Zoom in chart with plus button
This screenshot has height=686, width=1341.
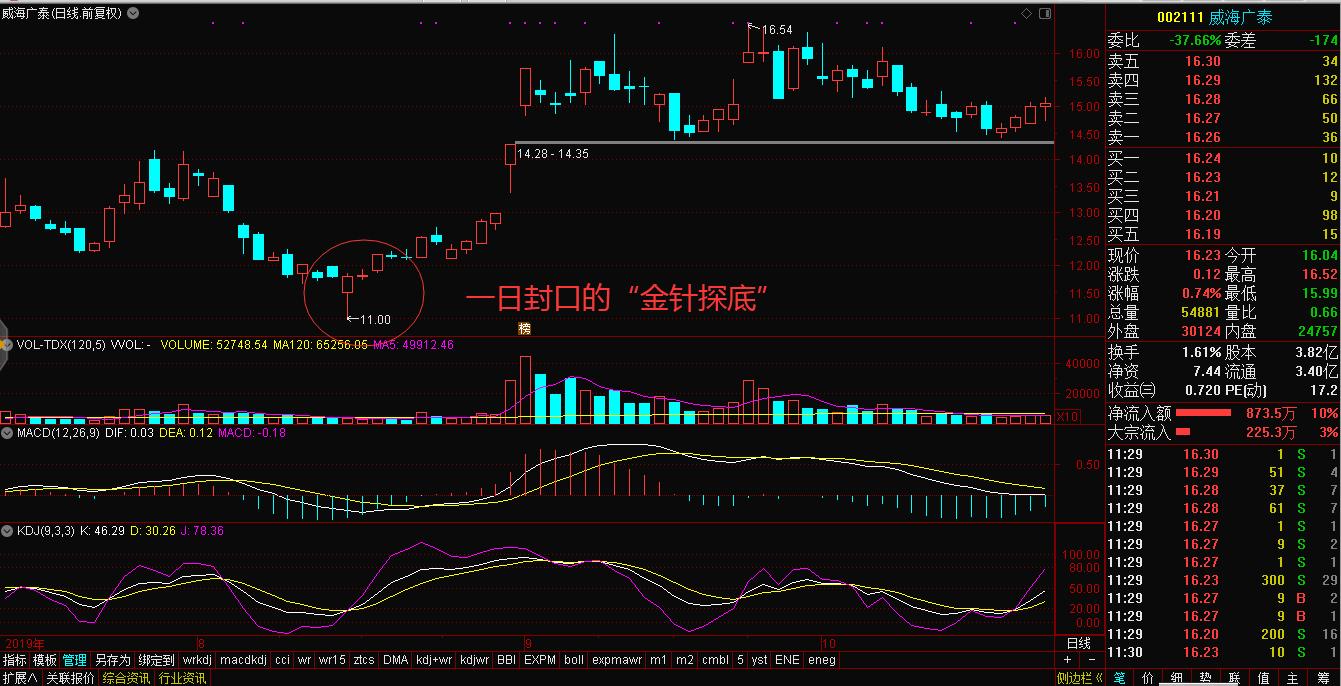(x=1067, y=660)
